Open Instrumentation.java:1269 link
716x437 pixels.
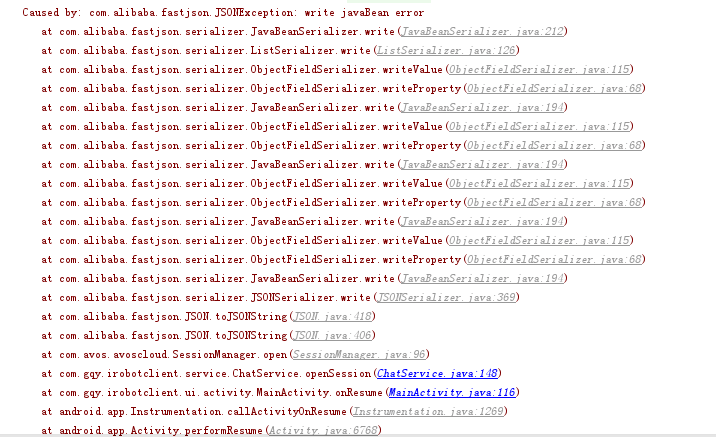(428, 412)
